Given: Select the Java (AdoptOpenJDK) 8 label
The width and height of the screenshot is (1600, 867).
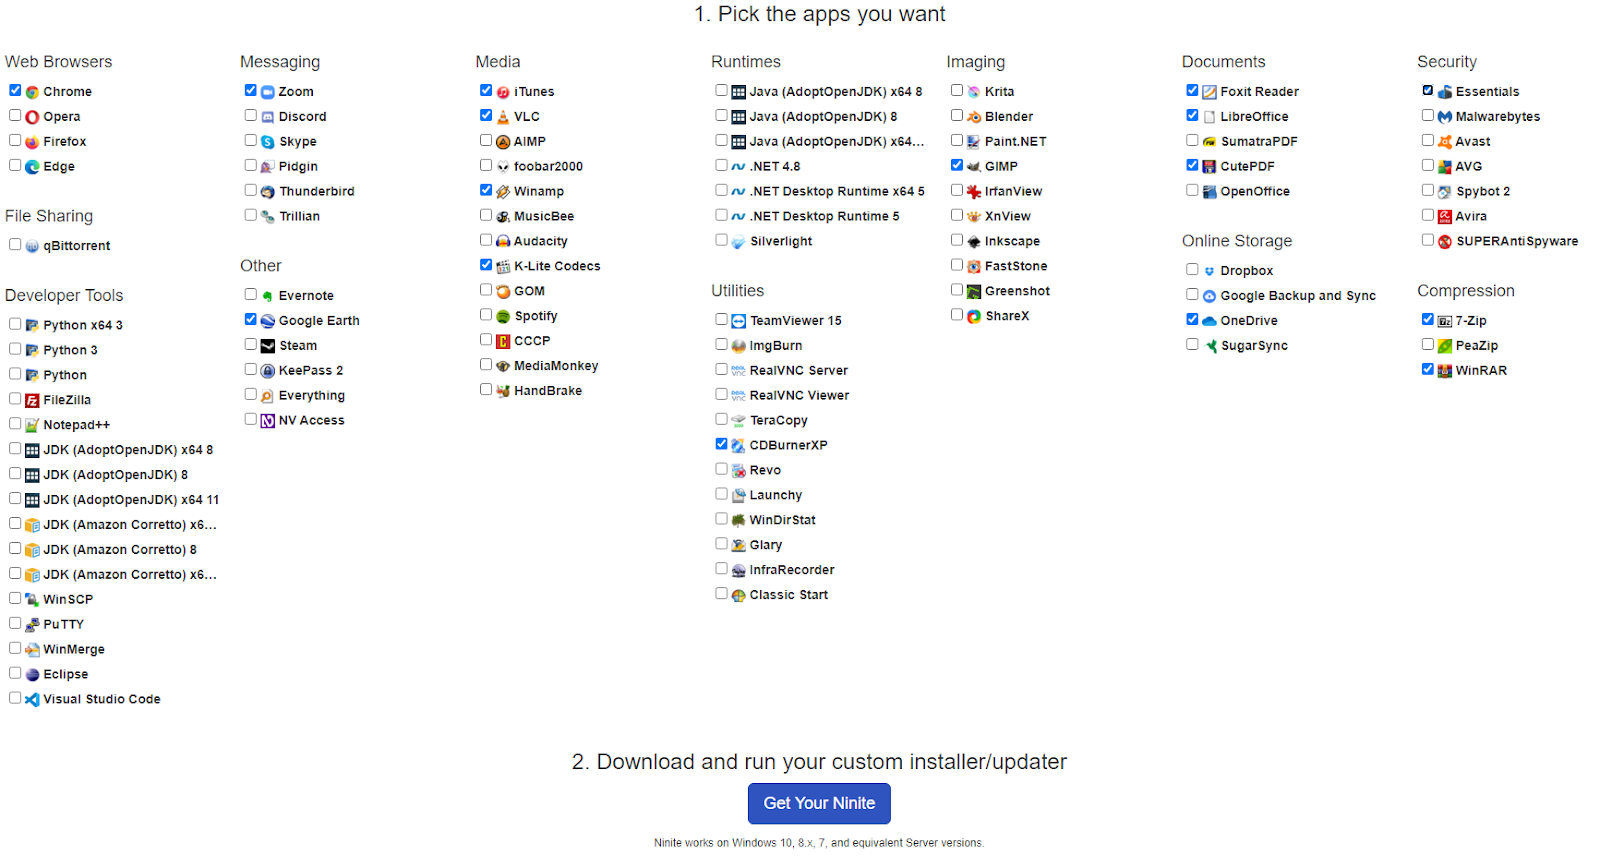Looking at the screenshot, I should click(x=823, y=117).
